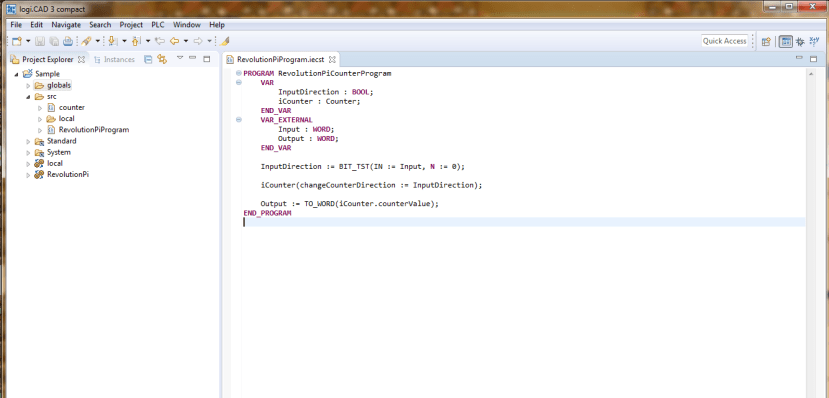Select the globals folder in tree
829x398 pixels.
(59, 85)
